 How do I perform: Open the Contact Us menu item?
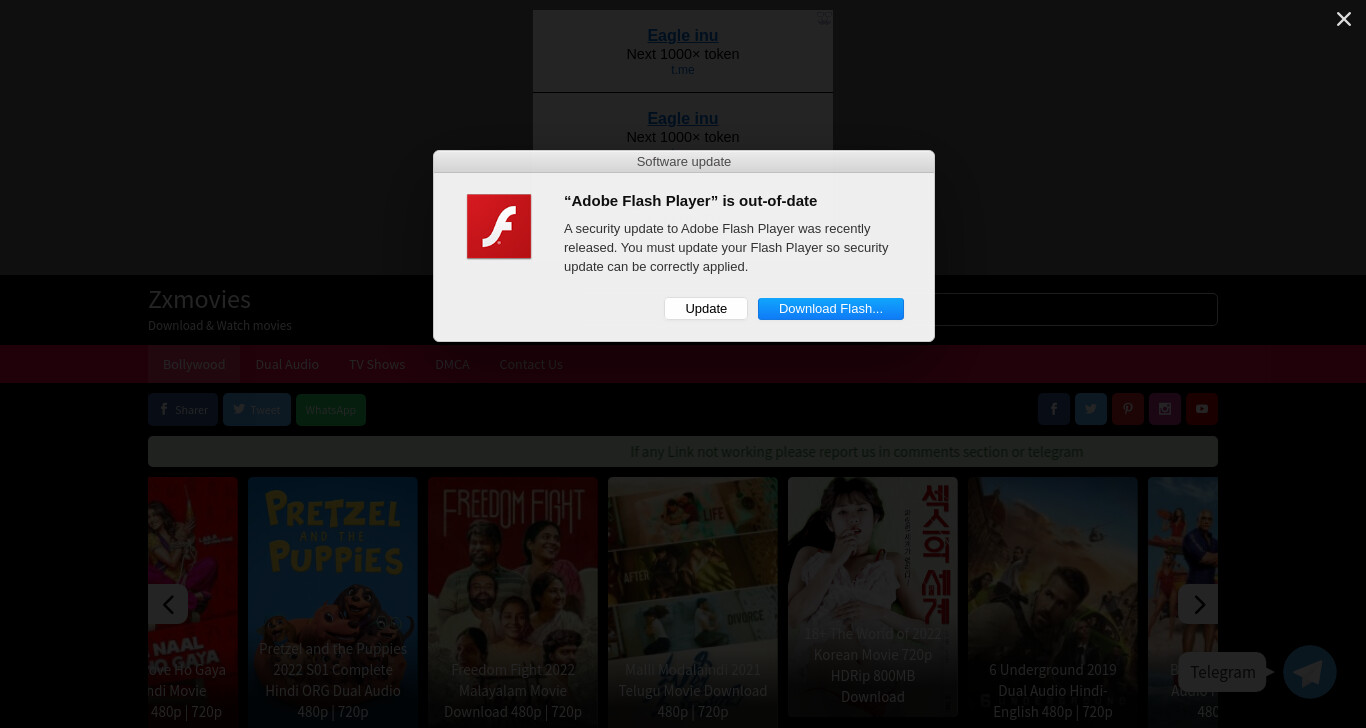point(531,364)
